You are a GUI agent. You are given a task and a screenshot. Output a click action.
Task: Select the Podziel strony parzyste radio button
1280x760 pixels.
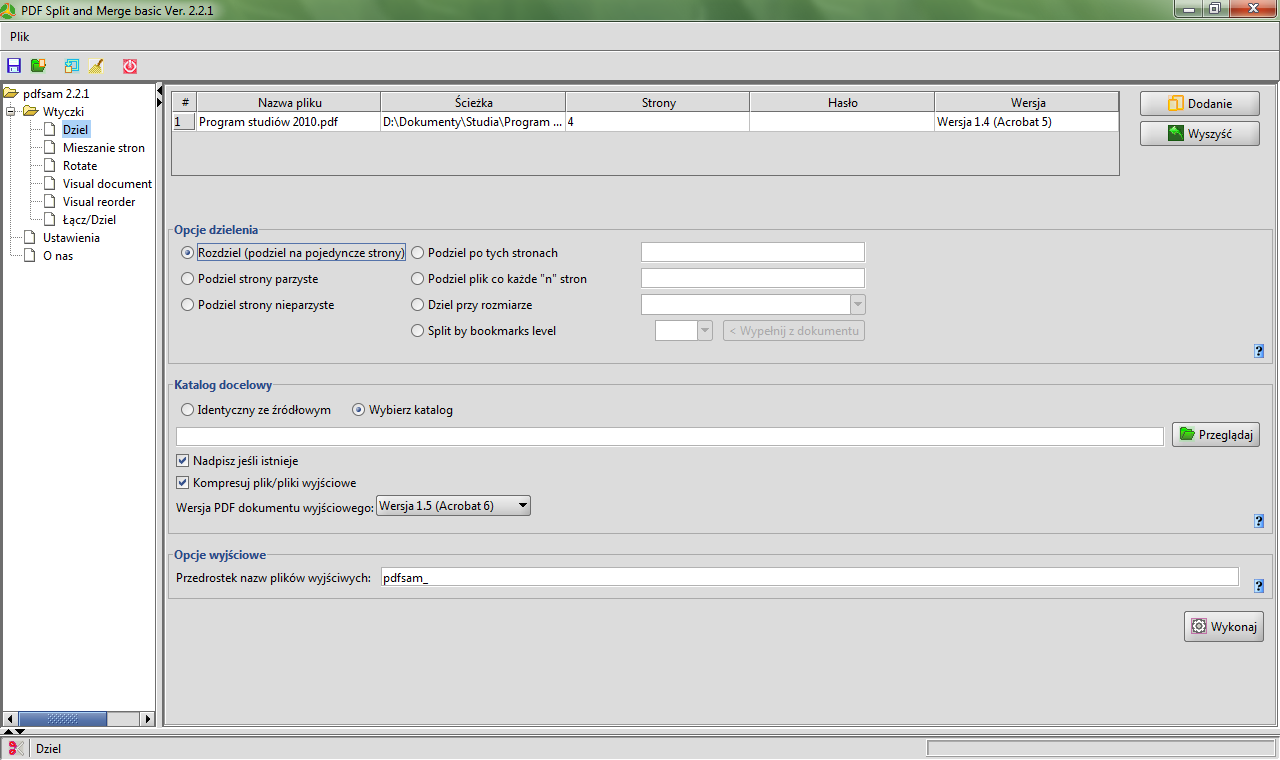(x=187, y=279)
